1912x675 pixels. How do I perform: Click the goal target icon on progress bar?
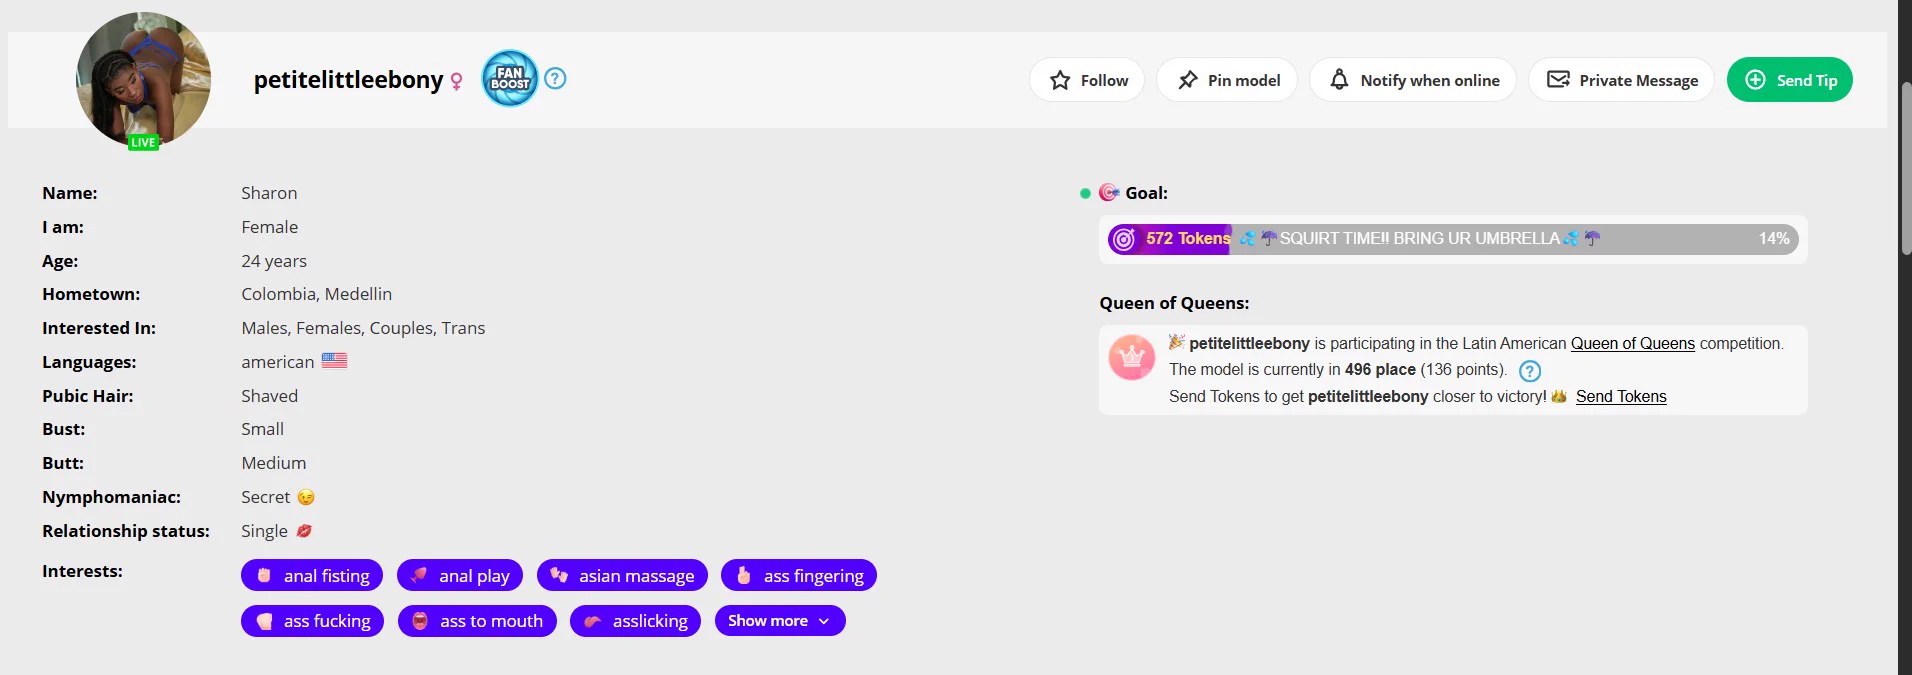pyautogui.click(x=1124, y=239)
